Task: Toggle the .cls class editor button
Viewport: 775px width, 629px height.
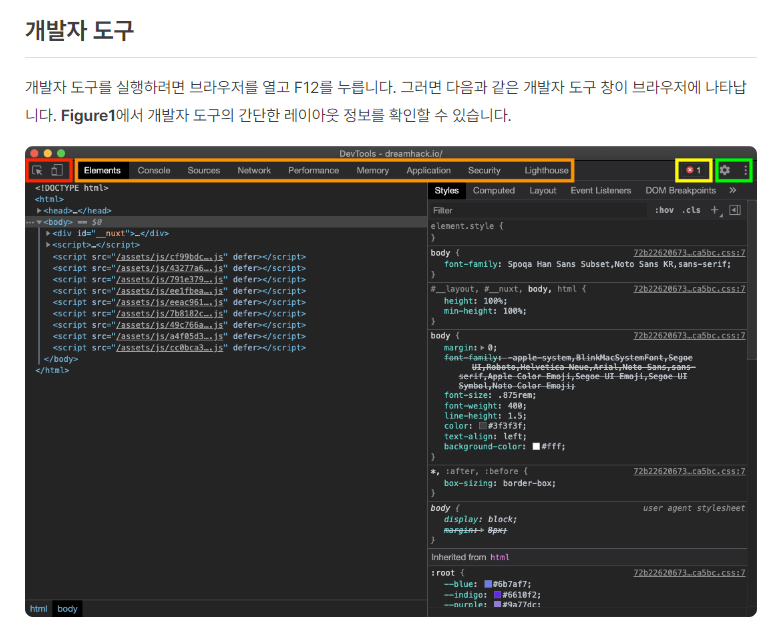Action: tap(691, 210)
